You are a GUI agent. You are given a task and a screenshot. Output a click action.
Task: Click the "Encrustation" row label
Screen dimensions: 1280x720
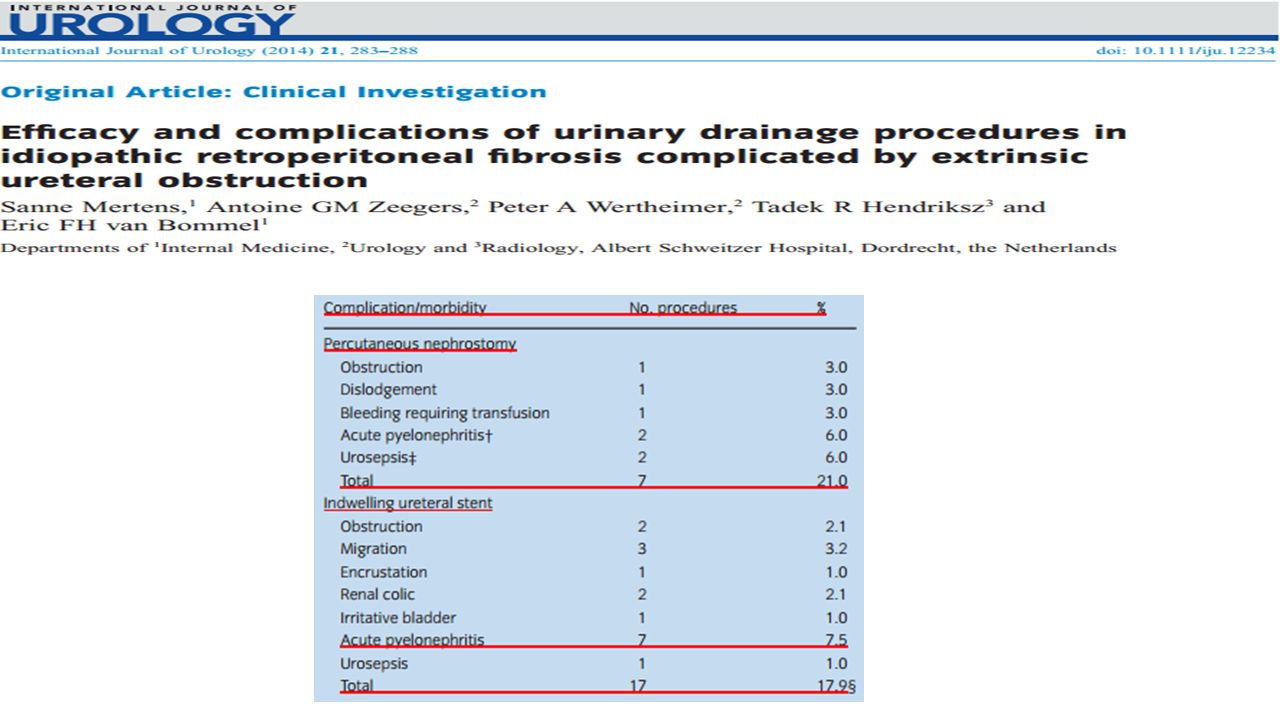click(x=383, y=572)
